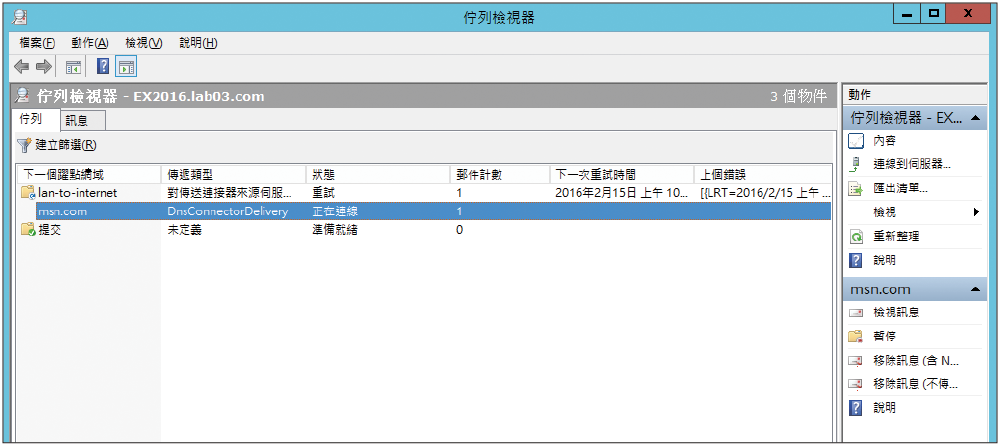
Task: Click the lan-to-internet queue folder icon
Action: 27,192
